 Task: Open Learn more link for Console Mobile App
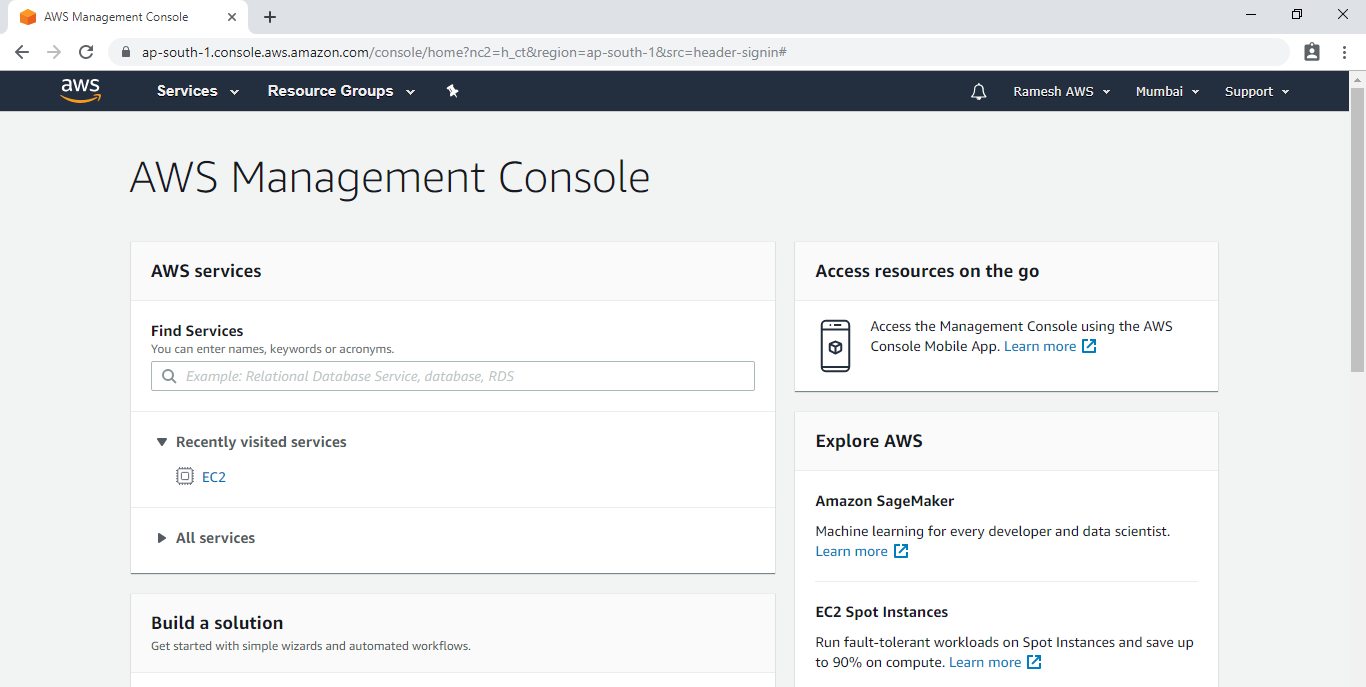click(x=1040, y=346)
